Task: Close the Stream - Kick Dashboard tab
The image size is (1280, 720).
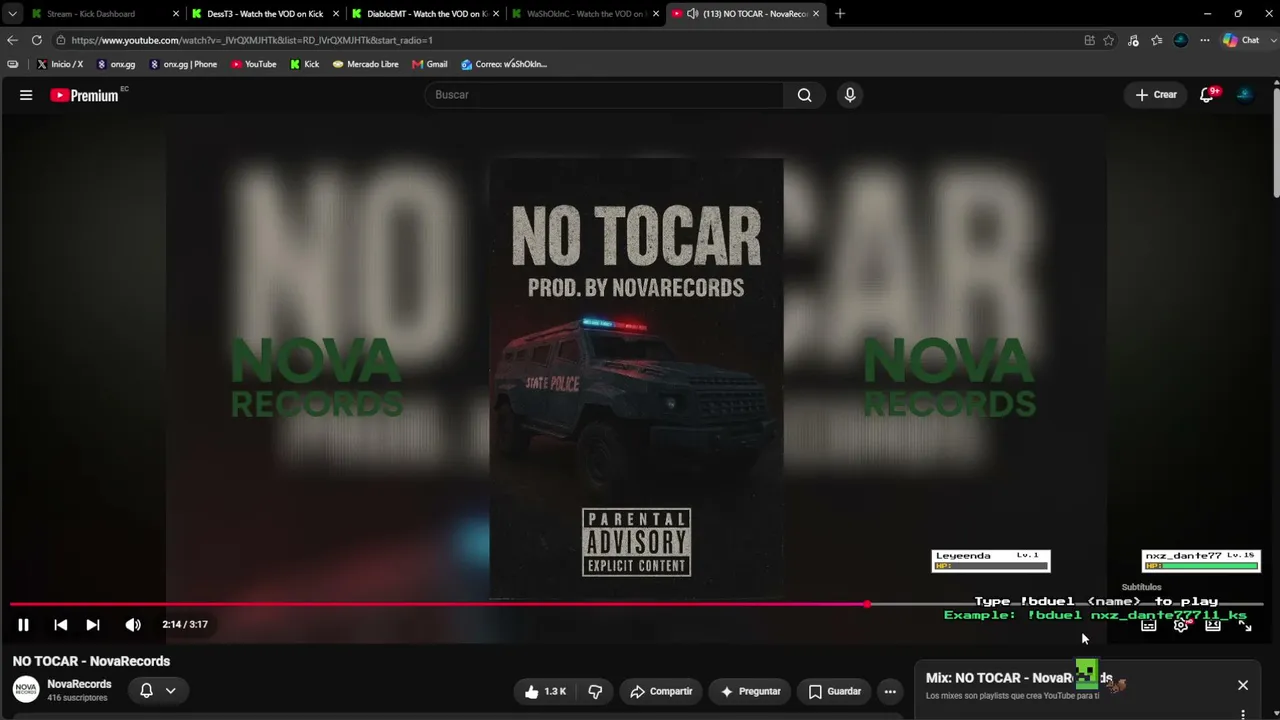Action: pos(176,14)
